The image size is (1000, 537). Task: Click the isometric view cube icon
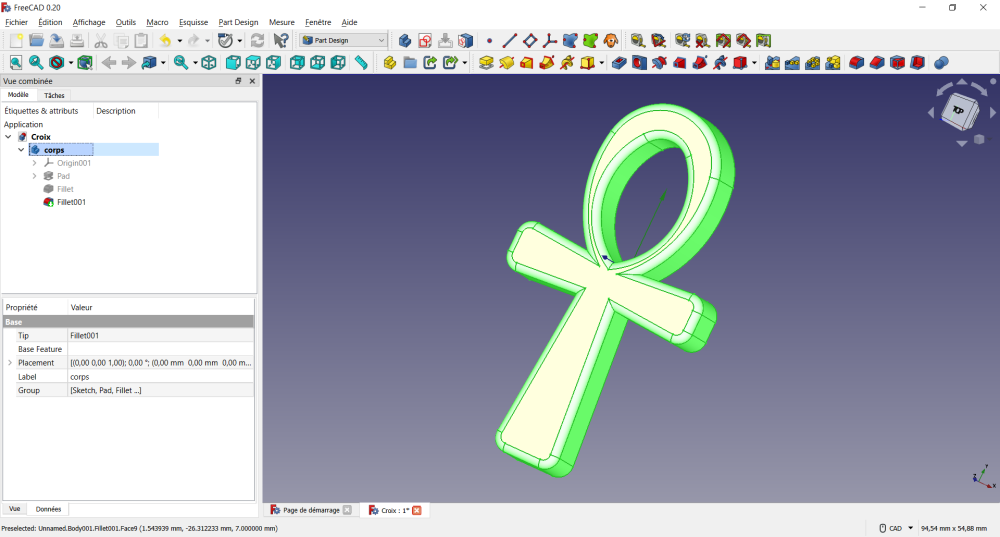point(209,62)
